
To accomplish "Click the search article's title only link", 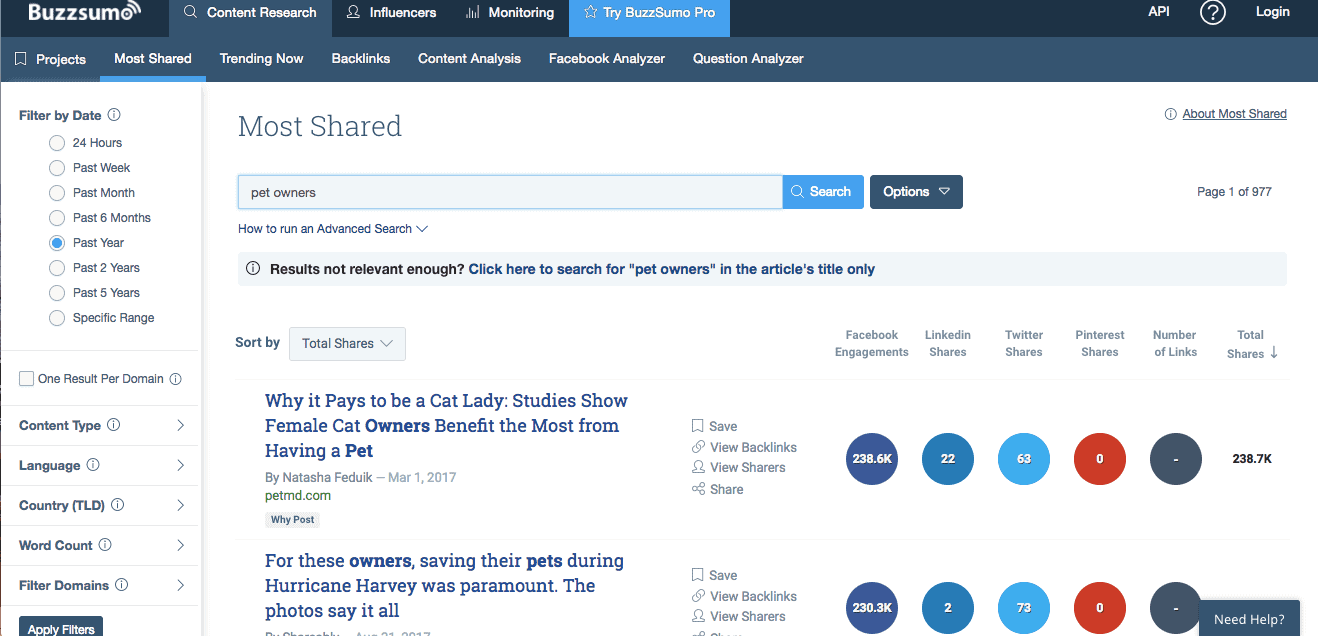I will pyautogui.click(x=671, y=269).
